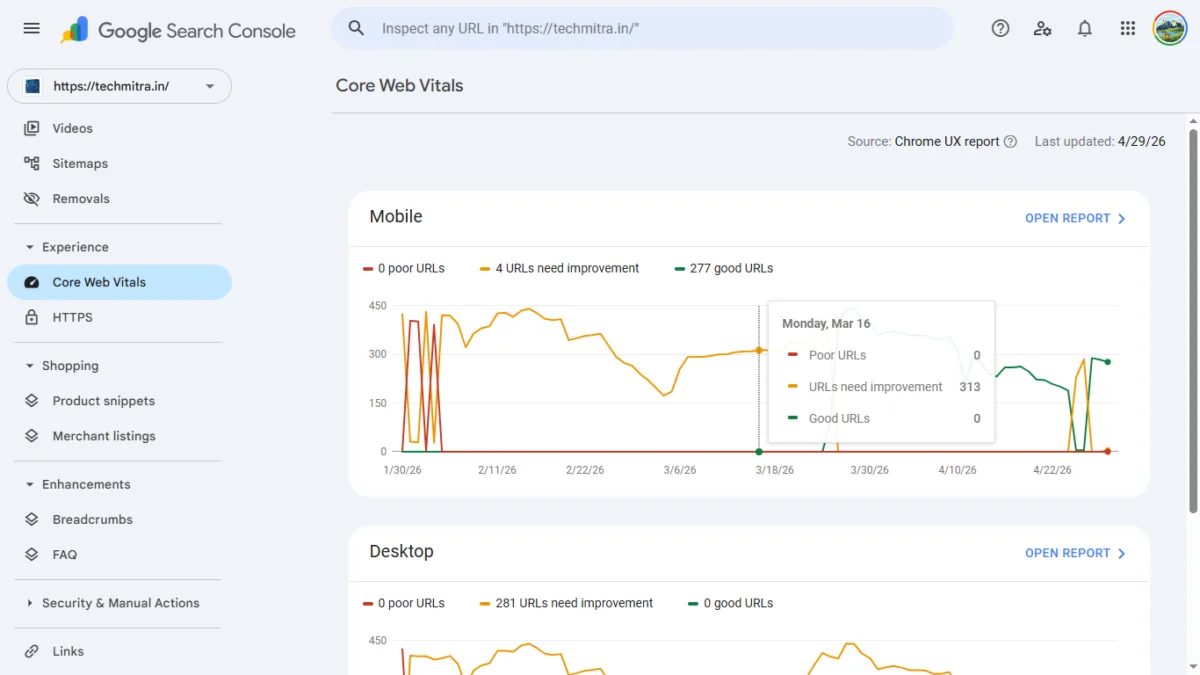Image resolution: width=1200 pixels, height=675 pixels.
Task: Click Desktop '0 poor URLs' legend
Action: coord(404,603)
